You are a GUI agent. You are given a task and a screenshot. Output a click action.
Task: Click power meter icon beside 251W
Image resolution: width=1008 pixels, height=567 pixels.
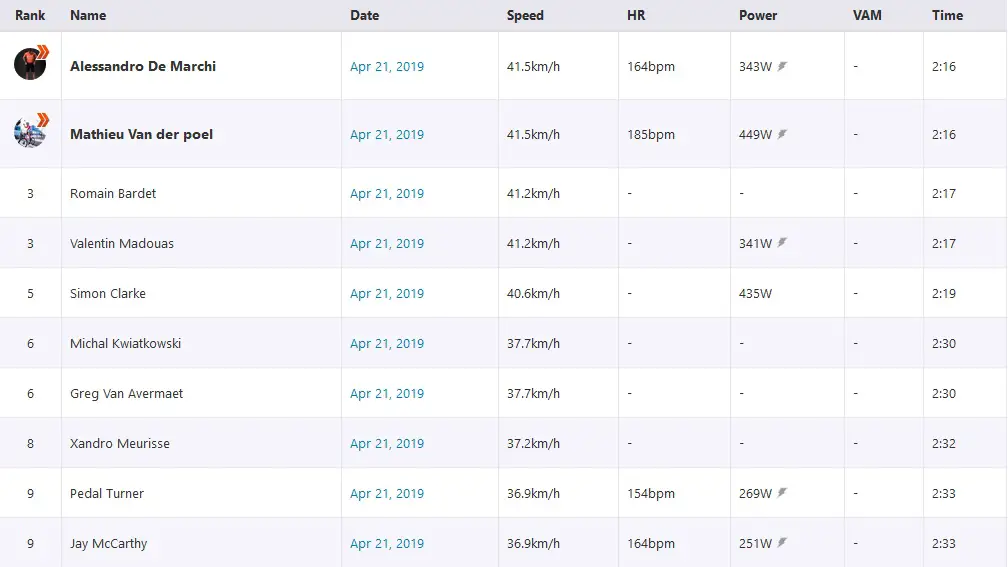(x=782, y=543)
